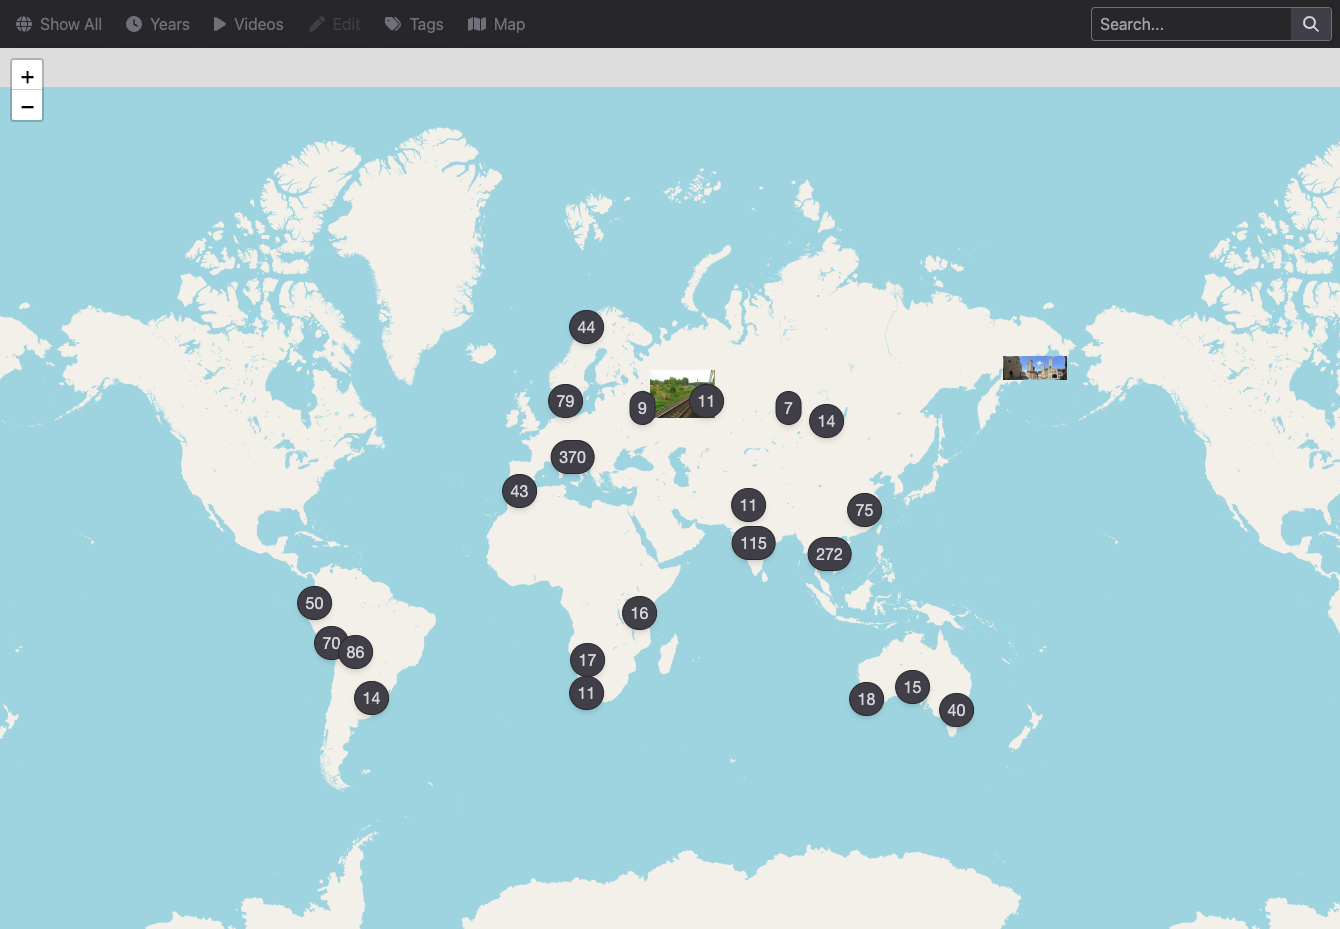Open the 40 cluster in southeast Australia
Screen dimensions: 1340x929
[x=956, y=710]
